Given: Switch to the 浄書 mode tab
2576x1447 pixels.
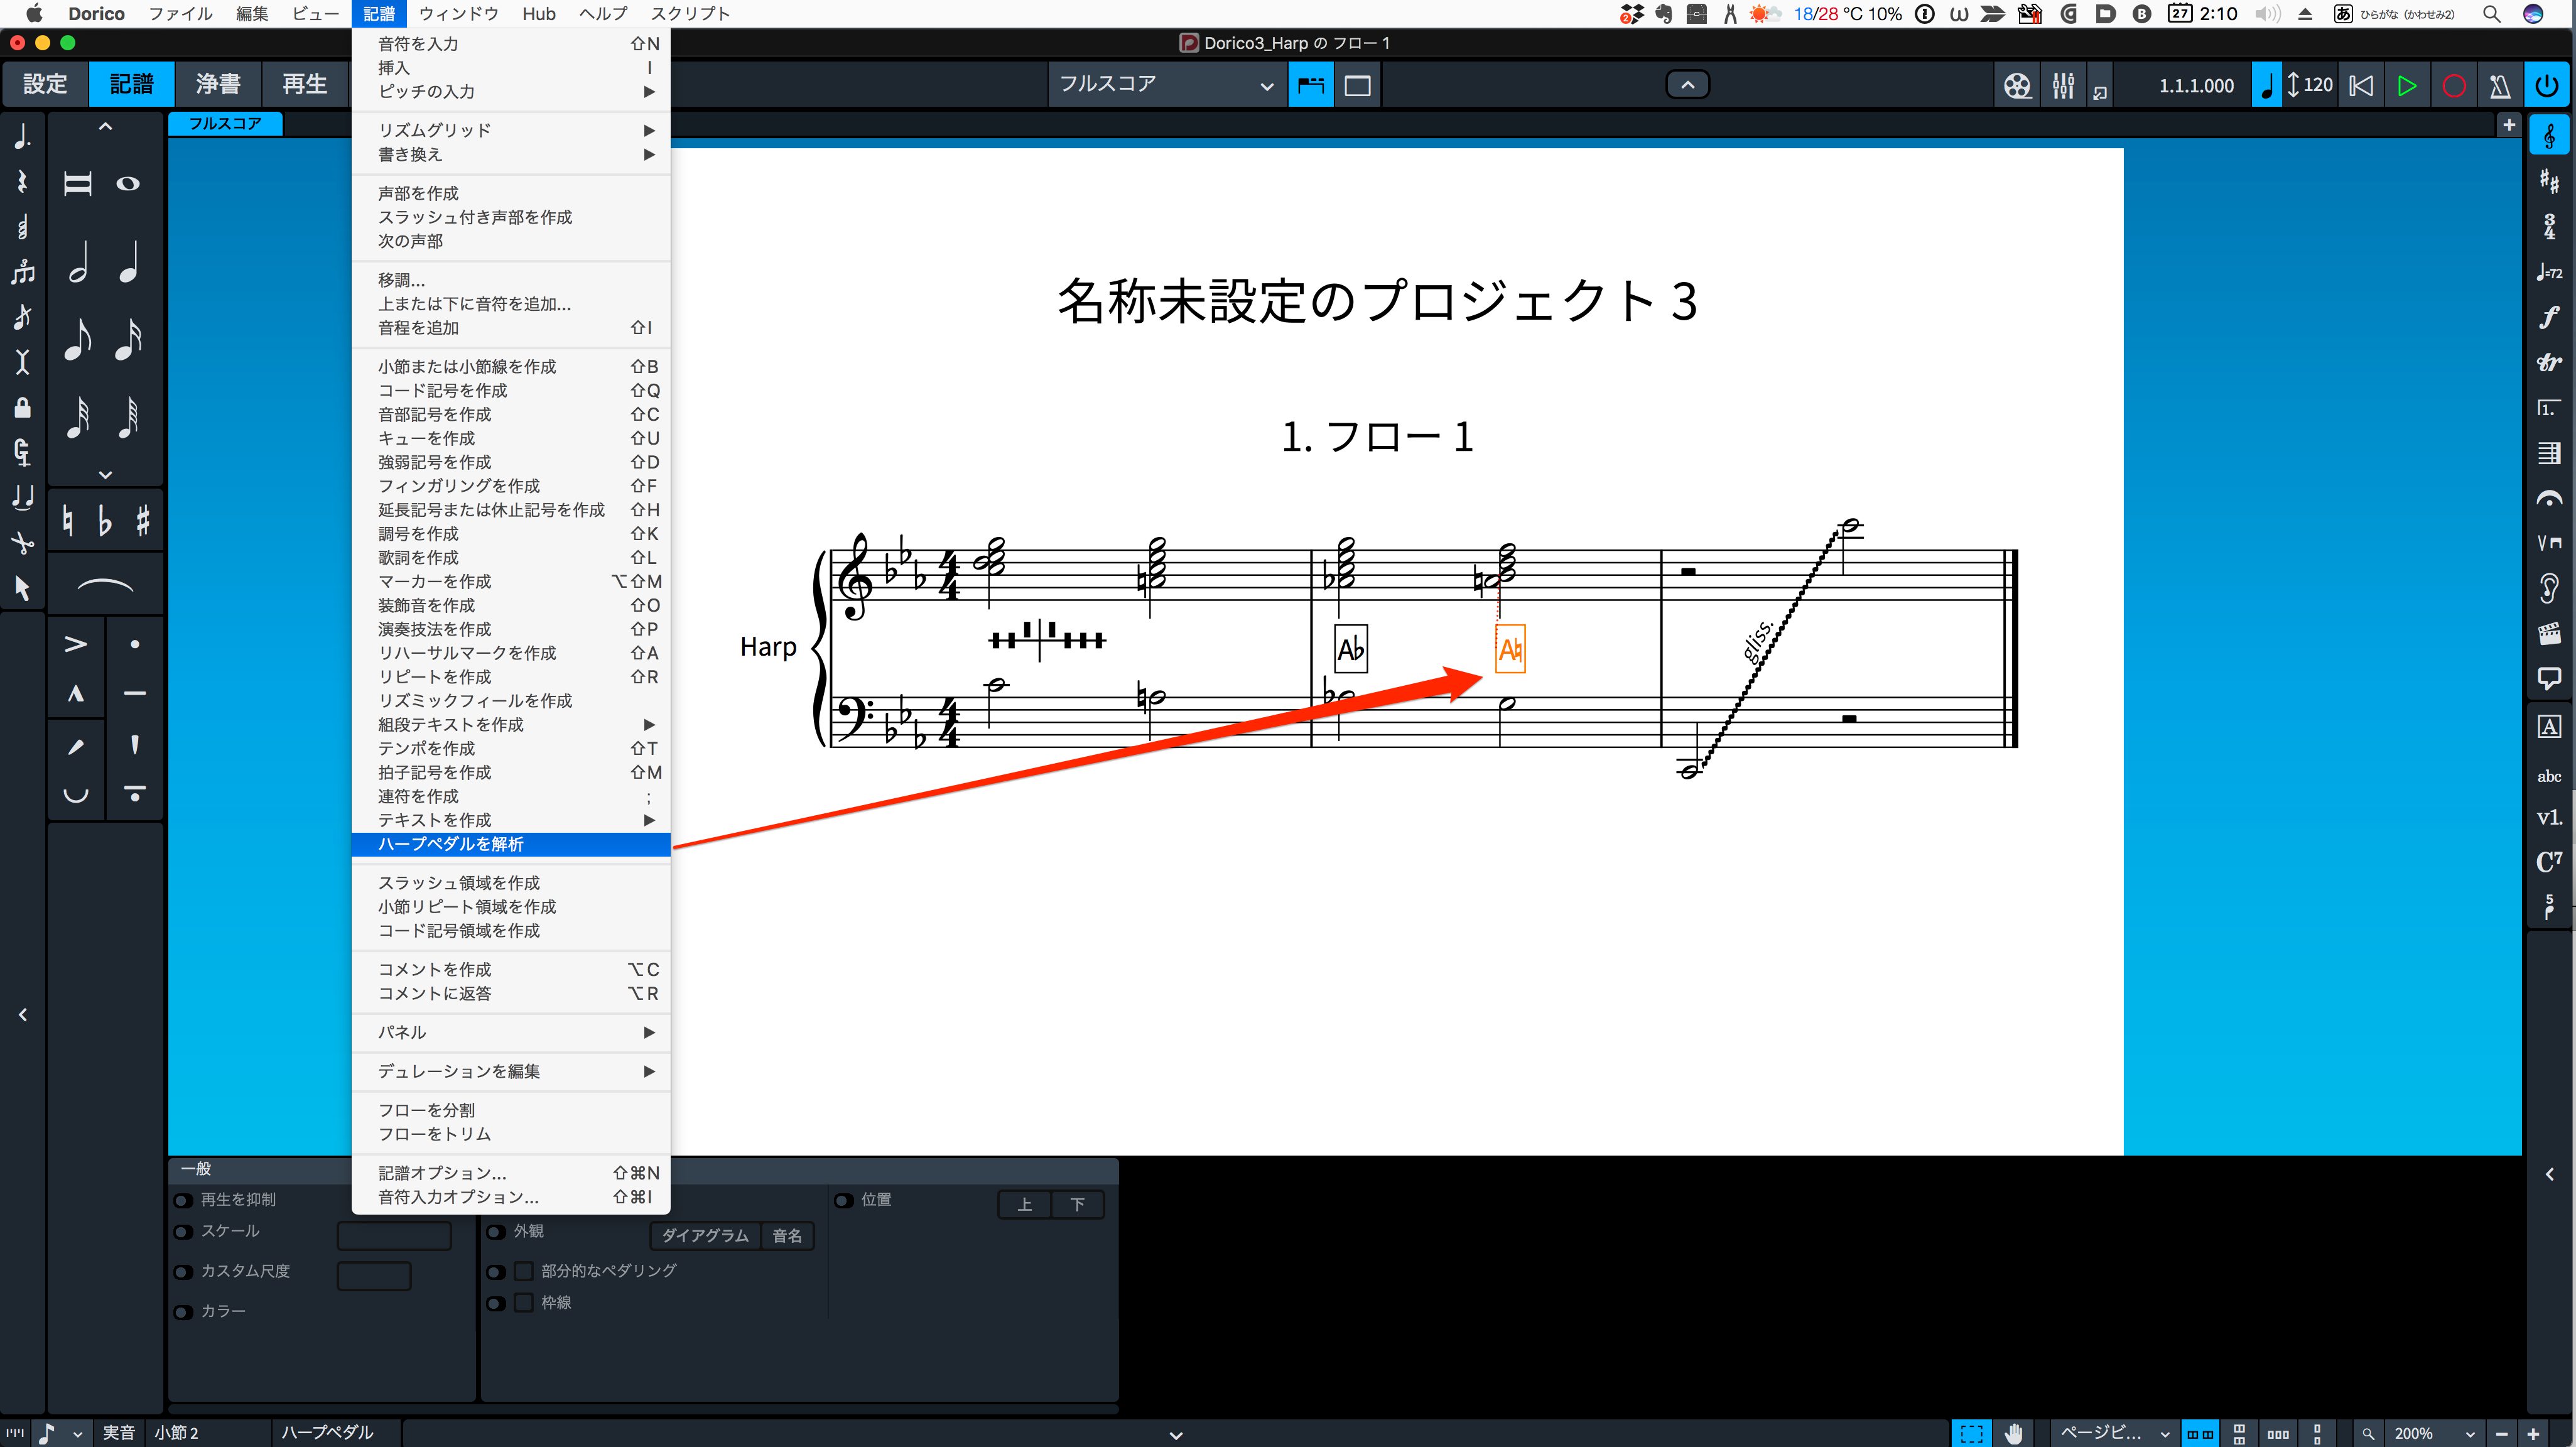Looking at the screenshot, I should coord(218,84).
